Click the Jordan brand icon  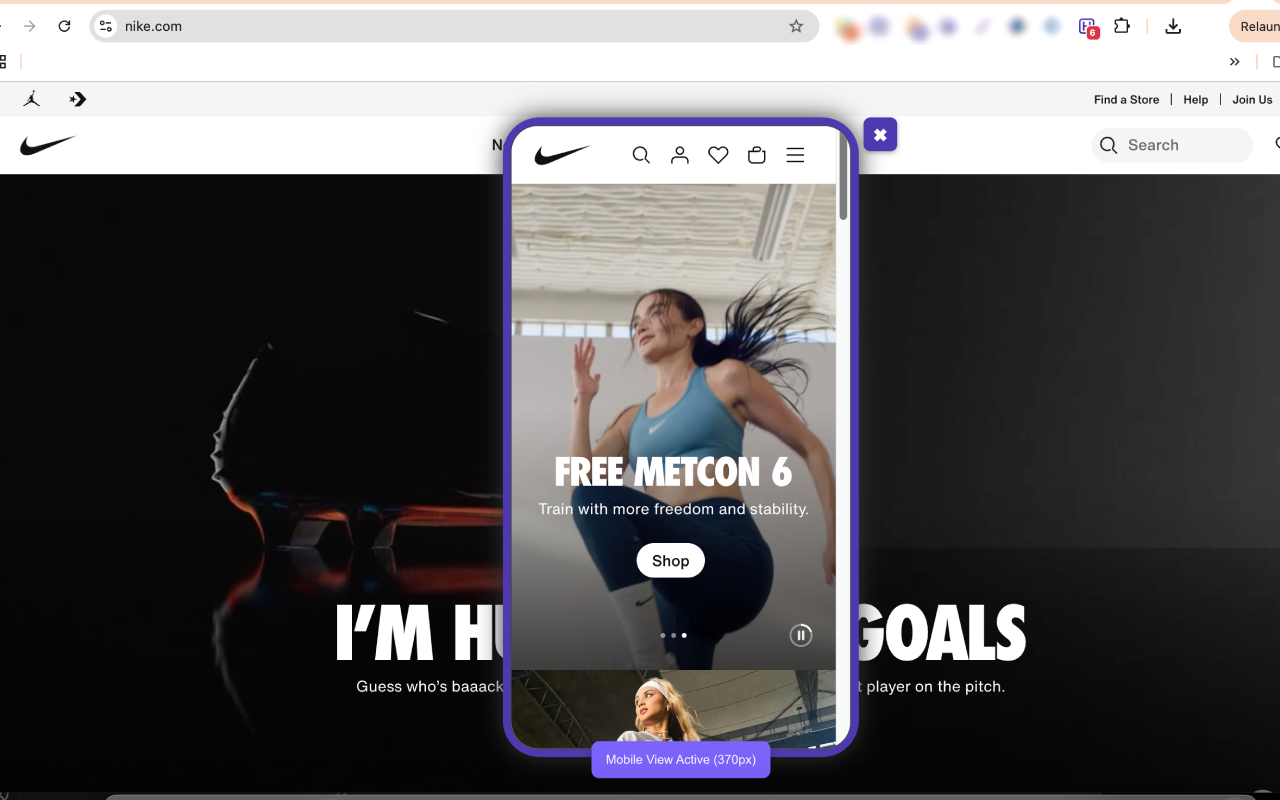32,99
